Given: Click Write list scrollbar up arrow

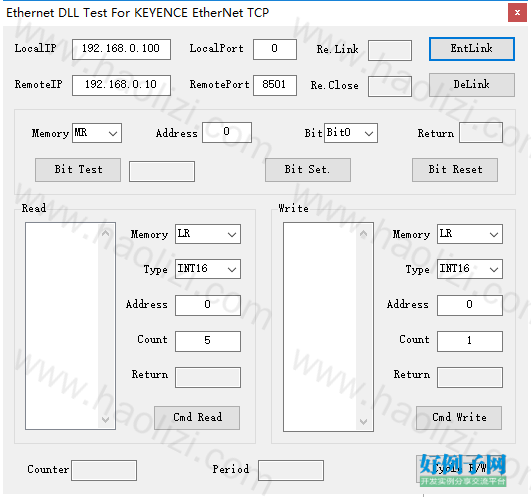Looking at the screenshot, I should click(x=364, y=233).
